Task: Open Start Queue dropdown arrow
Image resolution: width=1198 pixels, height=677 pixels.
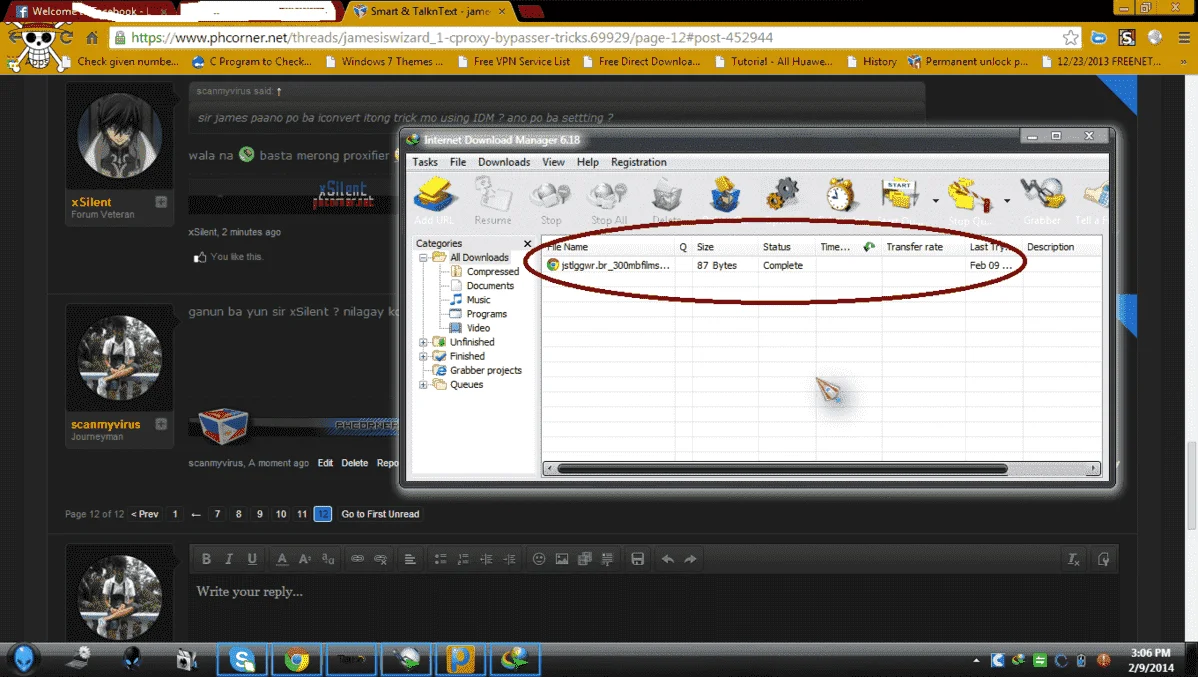Action: 935,201
